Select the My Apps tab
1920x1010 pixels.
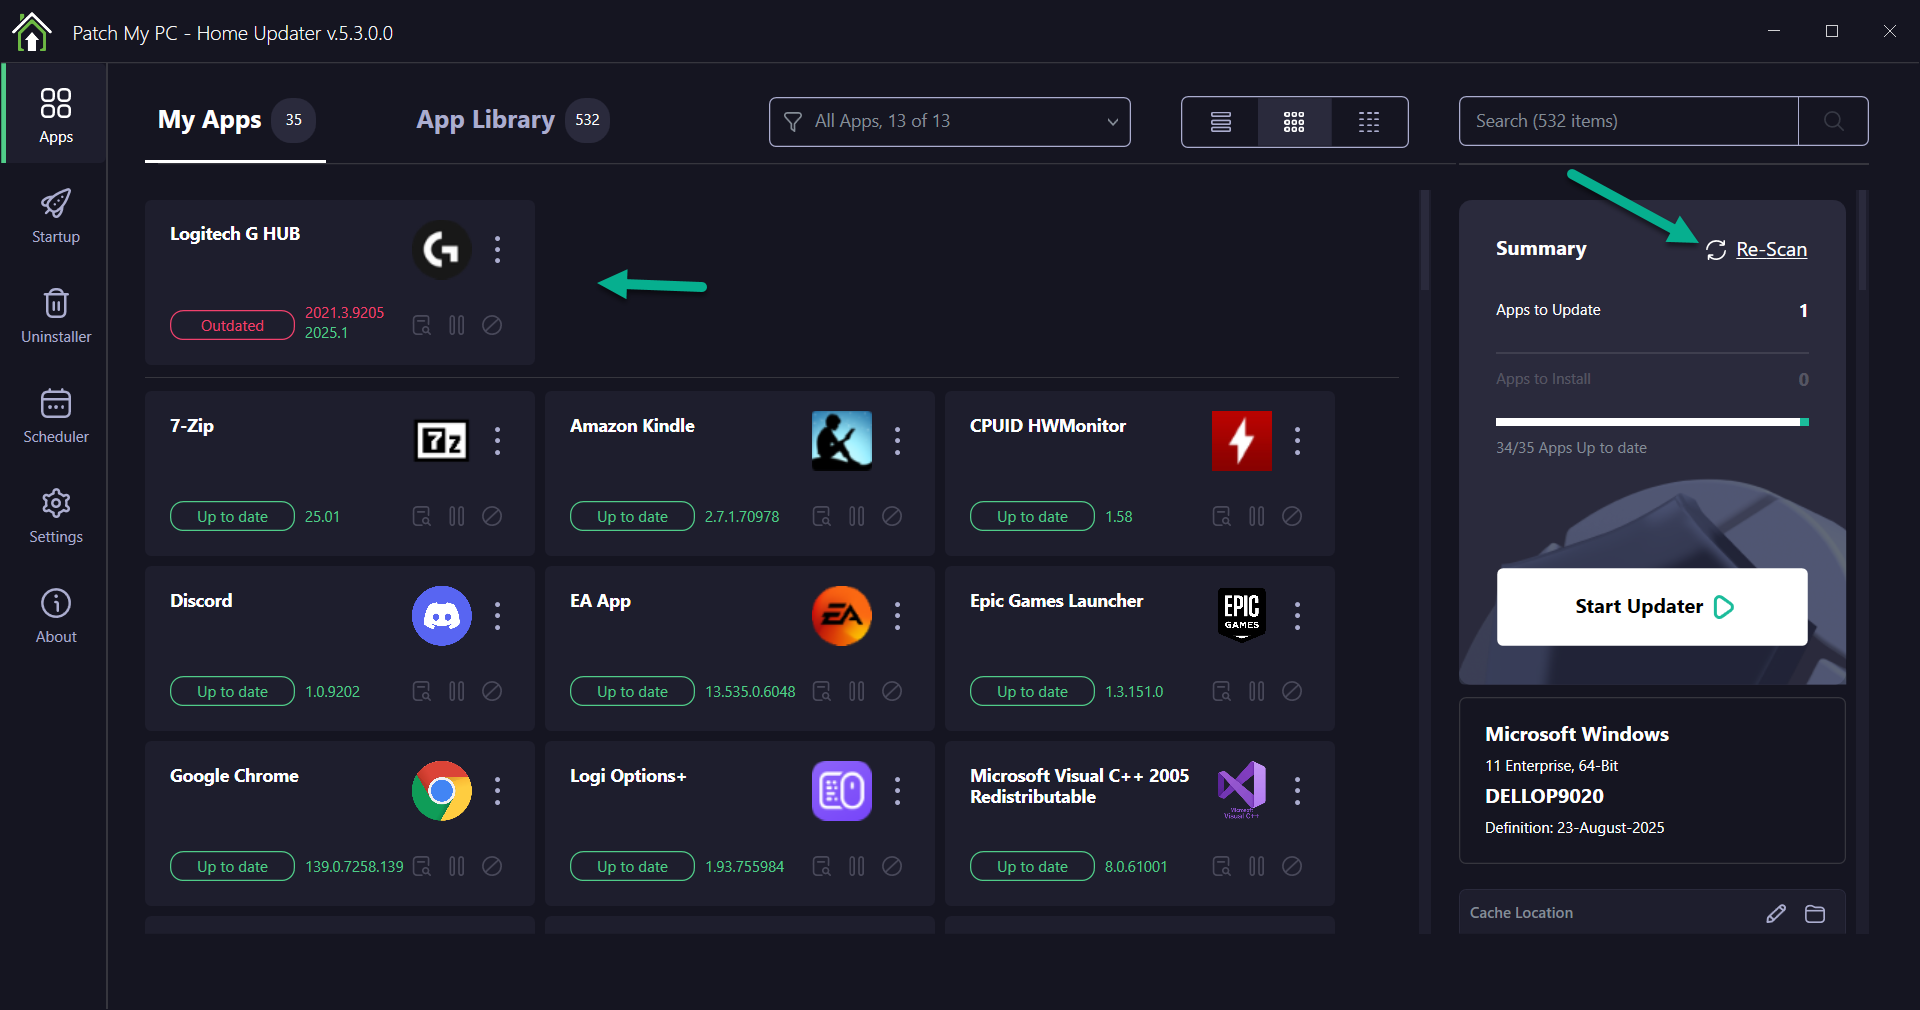click(x=210, y=120)
